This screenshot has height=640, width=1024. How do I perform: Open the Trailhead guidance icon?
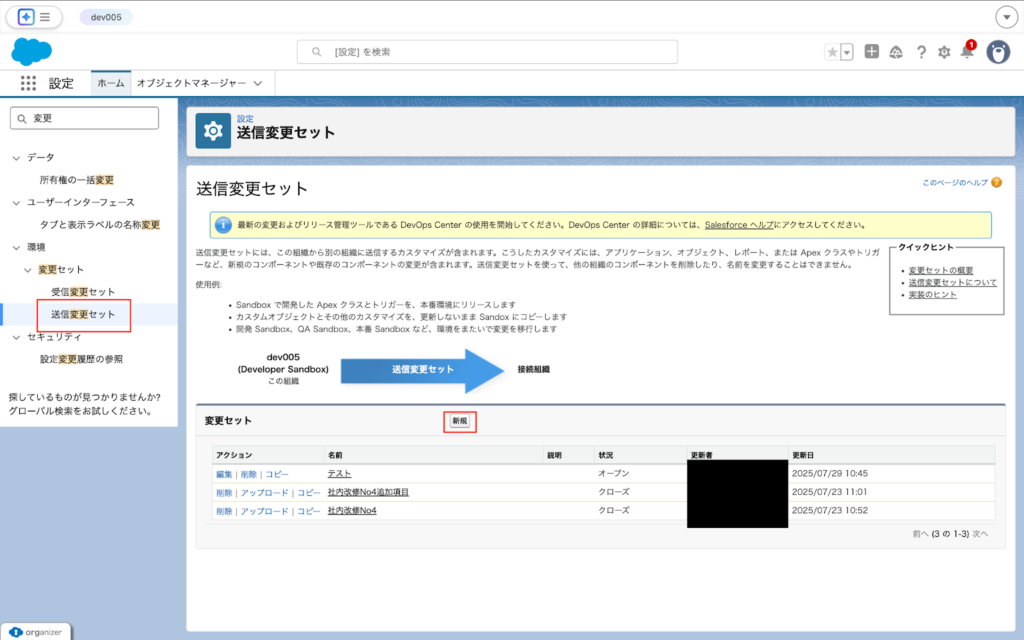(896, 53)
